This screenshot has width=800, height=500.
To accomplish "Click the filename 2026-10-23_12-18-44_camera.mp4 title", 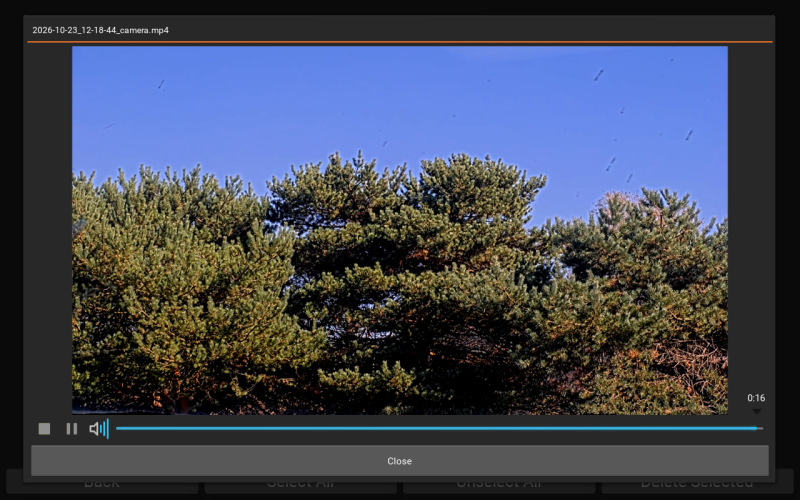I will coord(101,30).
